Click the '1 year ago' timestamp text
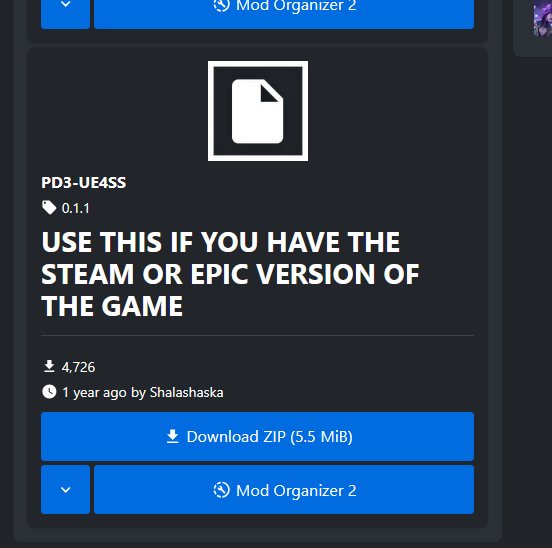 (94, 392)
